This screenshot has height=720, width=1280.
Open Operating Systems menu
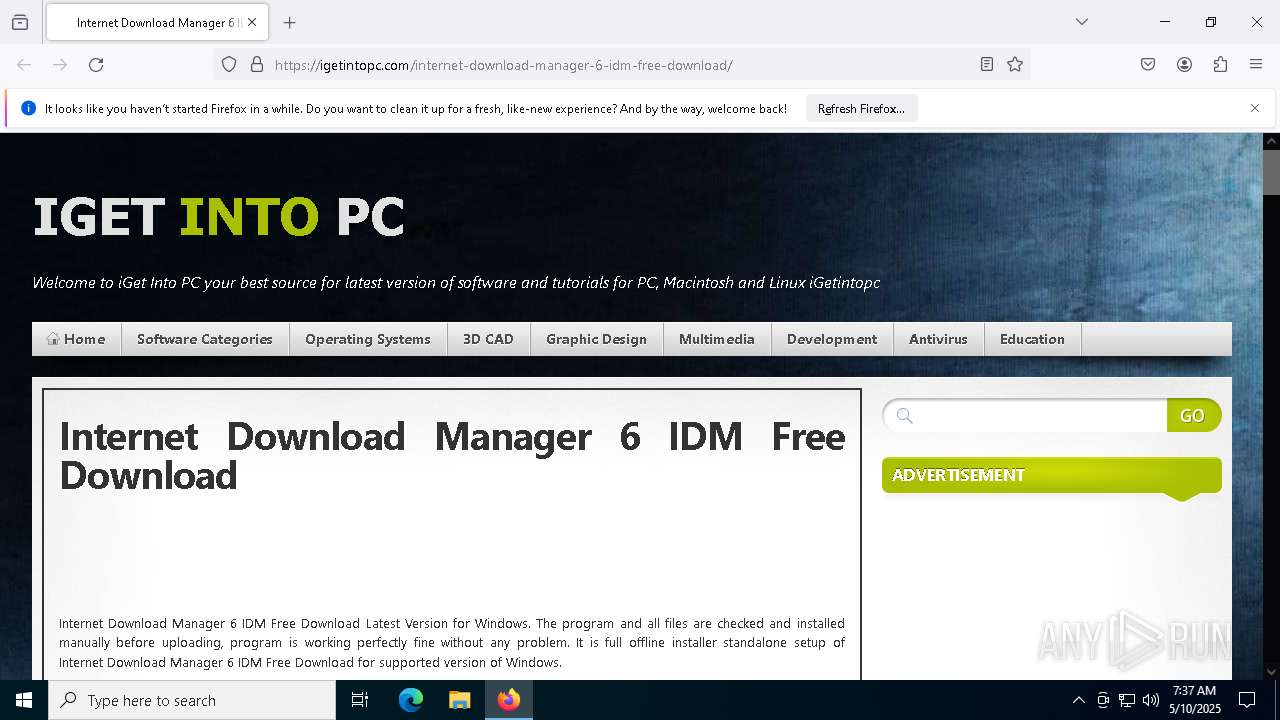[x=368, y=339]
